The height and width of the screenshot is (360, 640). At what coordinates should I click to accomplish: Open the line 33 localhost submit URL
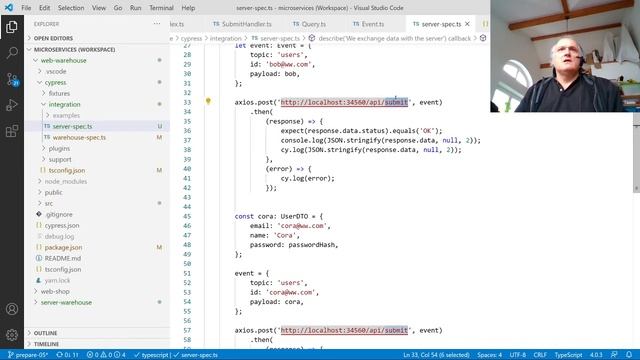click(x=344, y=102)
